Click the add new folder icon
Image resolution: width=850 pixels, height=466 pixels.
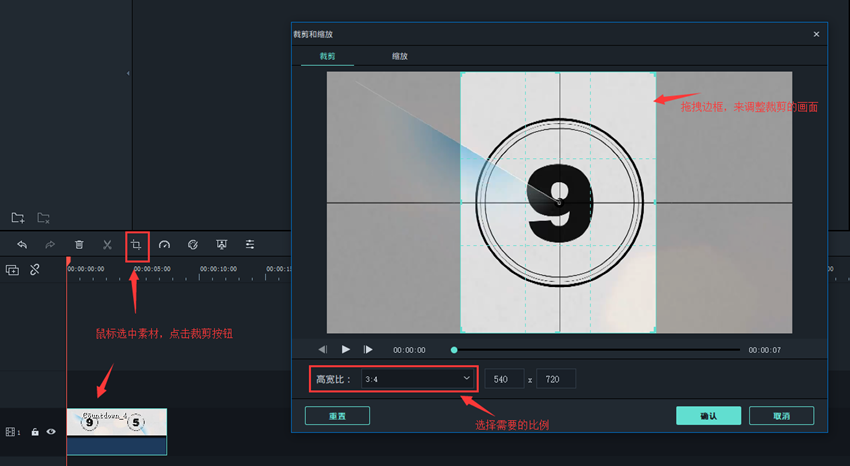[x=18, y=218]
